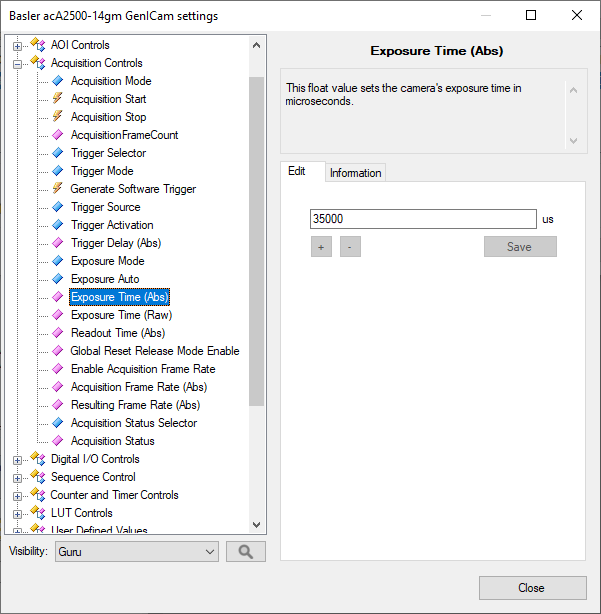The height and width of the screenshot is (614, 601).
Task: Switch to the Information tab
Action: [x=355, y=173]
